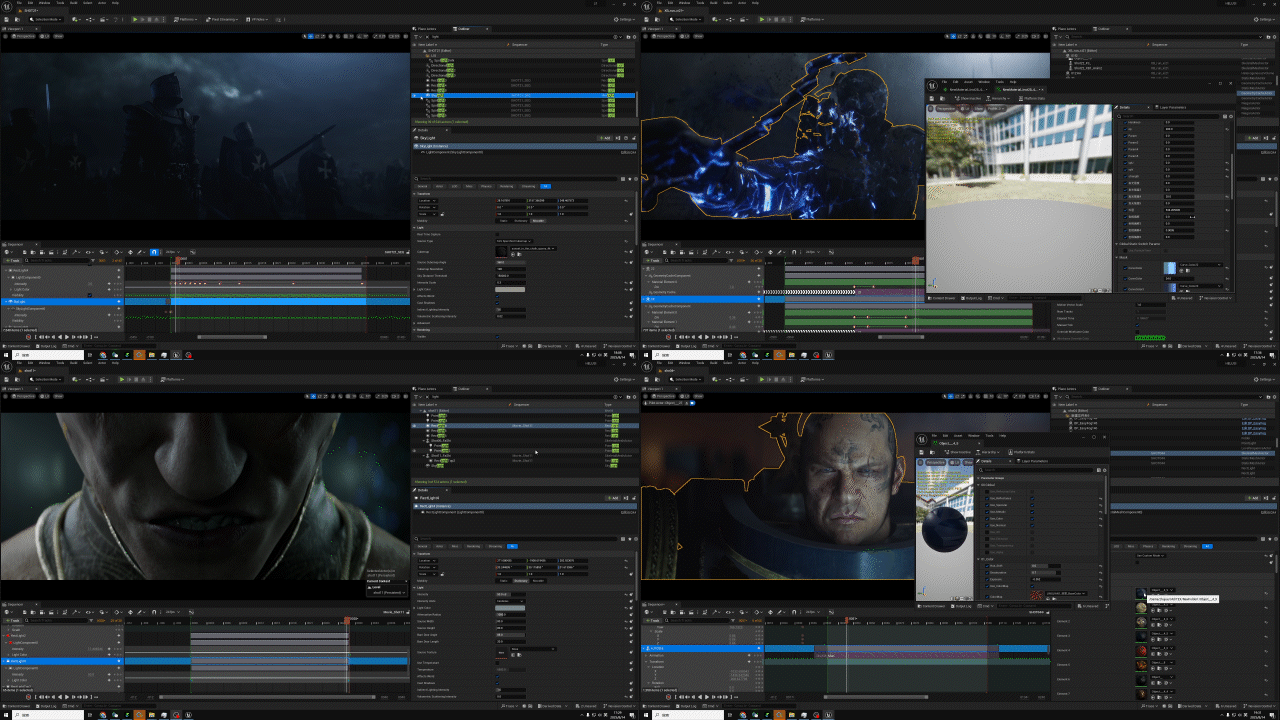
Task: Click Platform Stats in sphere preview material window
Action: click(x=1022, y=452)
